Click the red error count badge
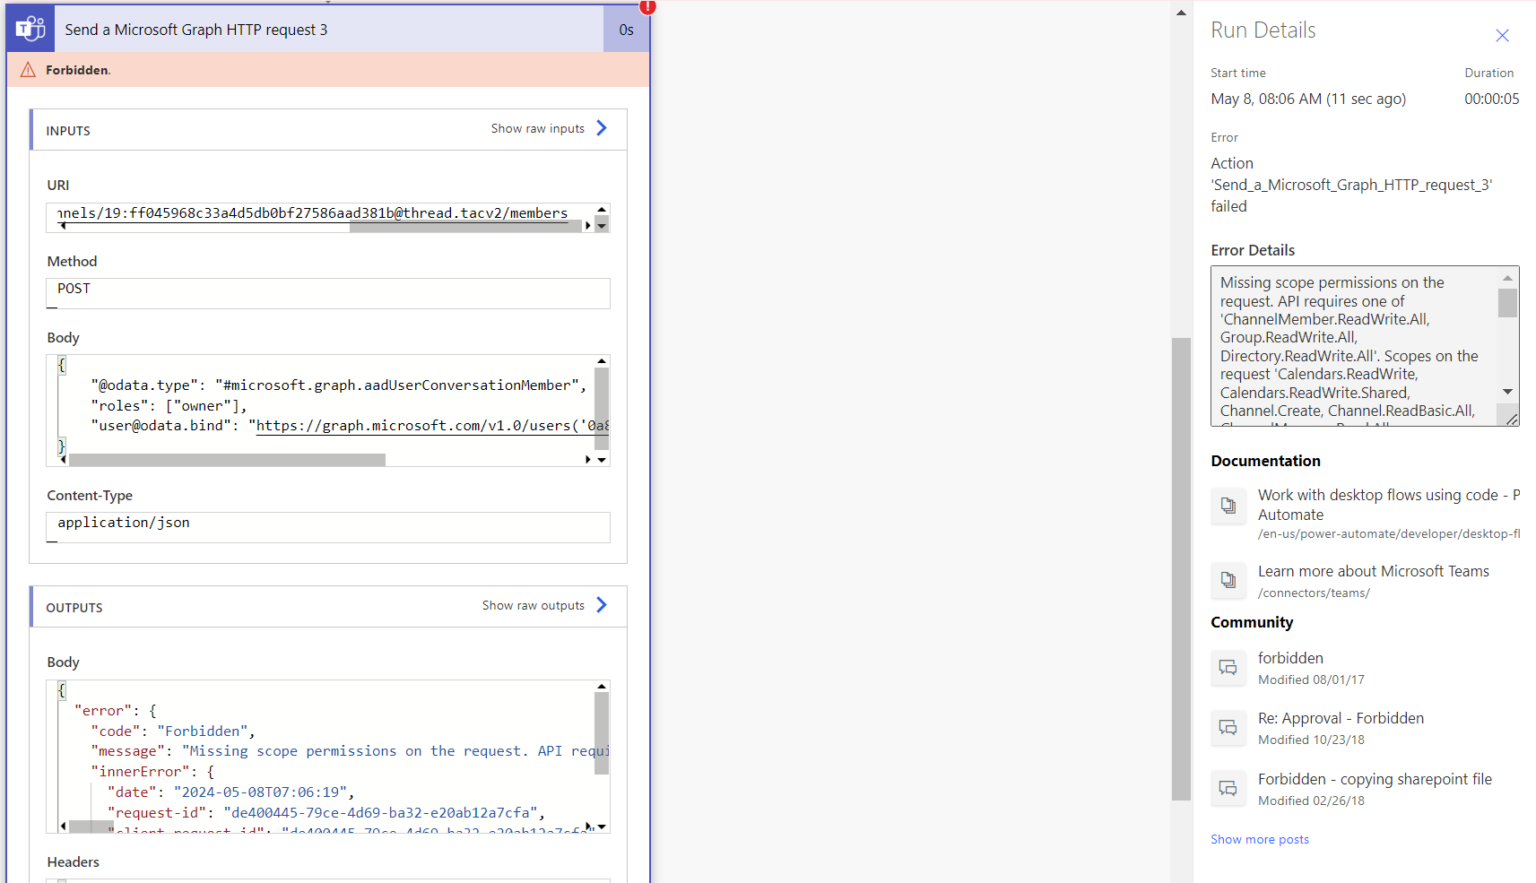The height and width of the screenshot is (883, 1536). 646,7
